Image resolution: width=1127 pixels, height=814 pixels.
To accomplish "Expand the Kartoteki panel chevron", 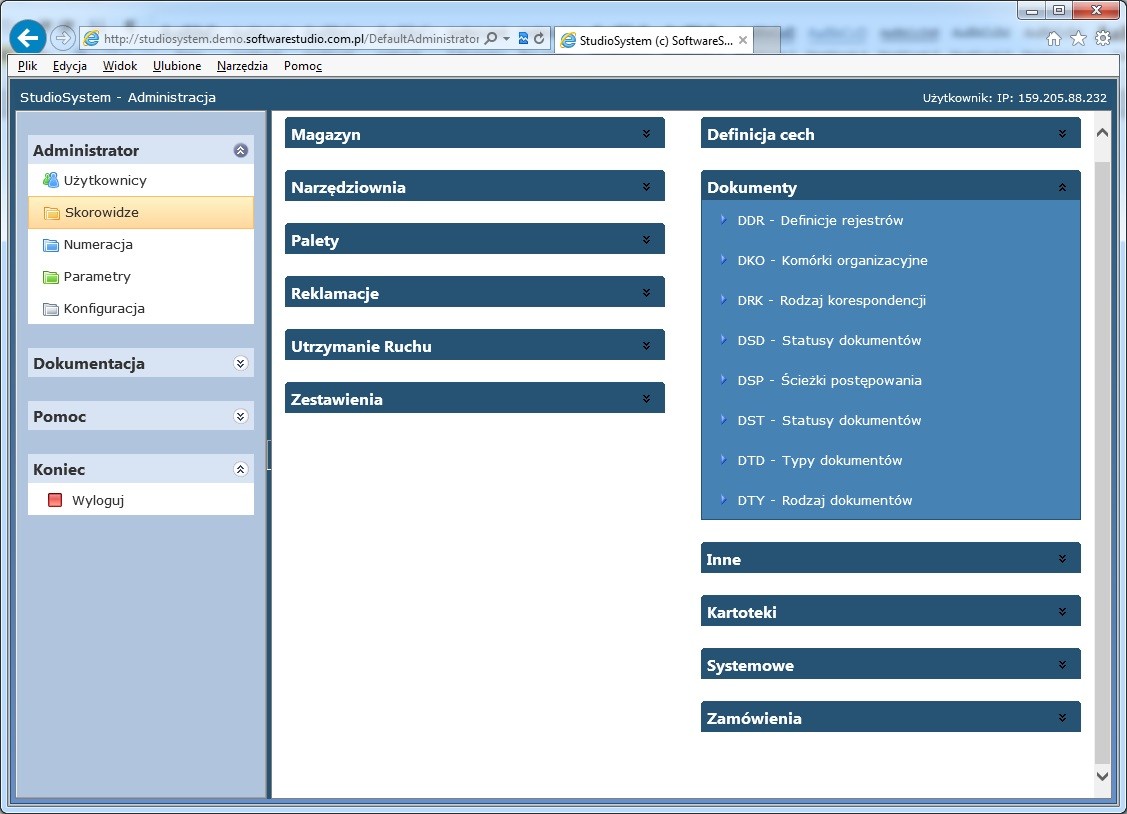I will 1062,612.
